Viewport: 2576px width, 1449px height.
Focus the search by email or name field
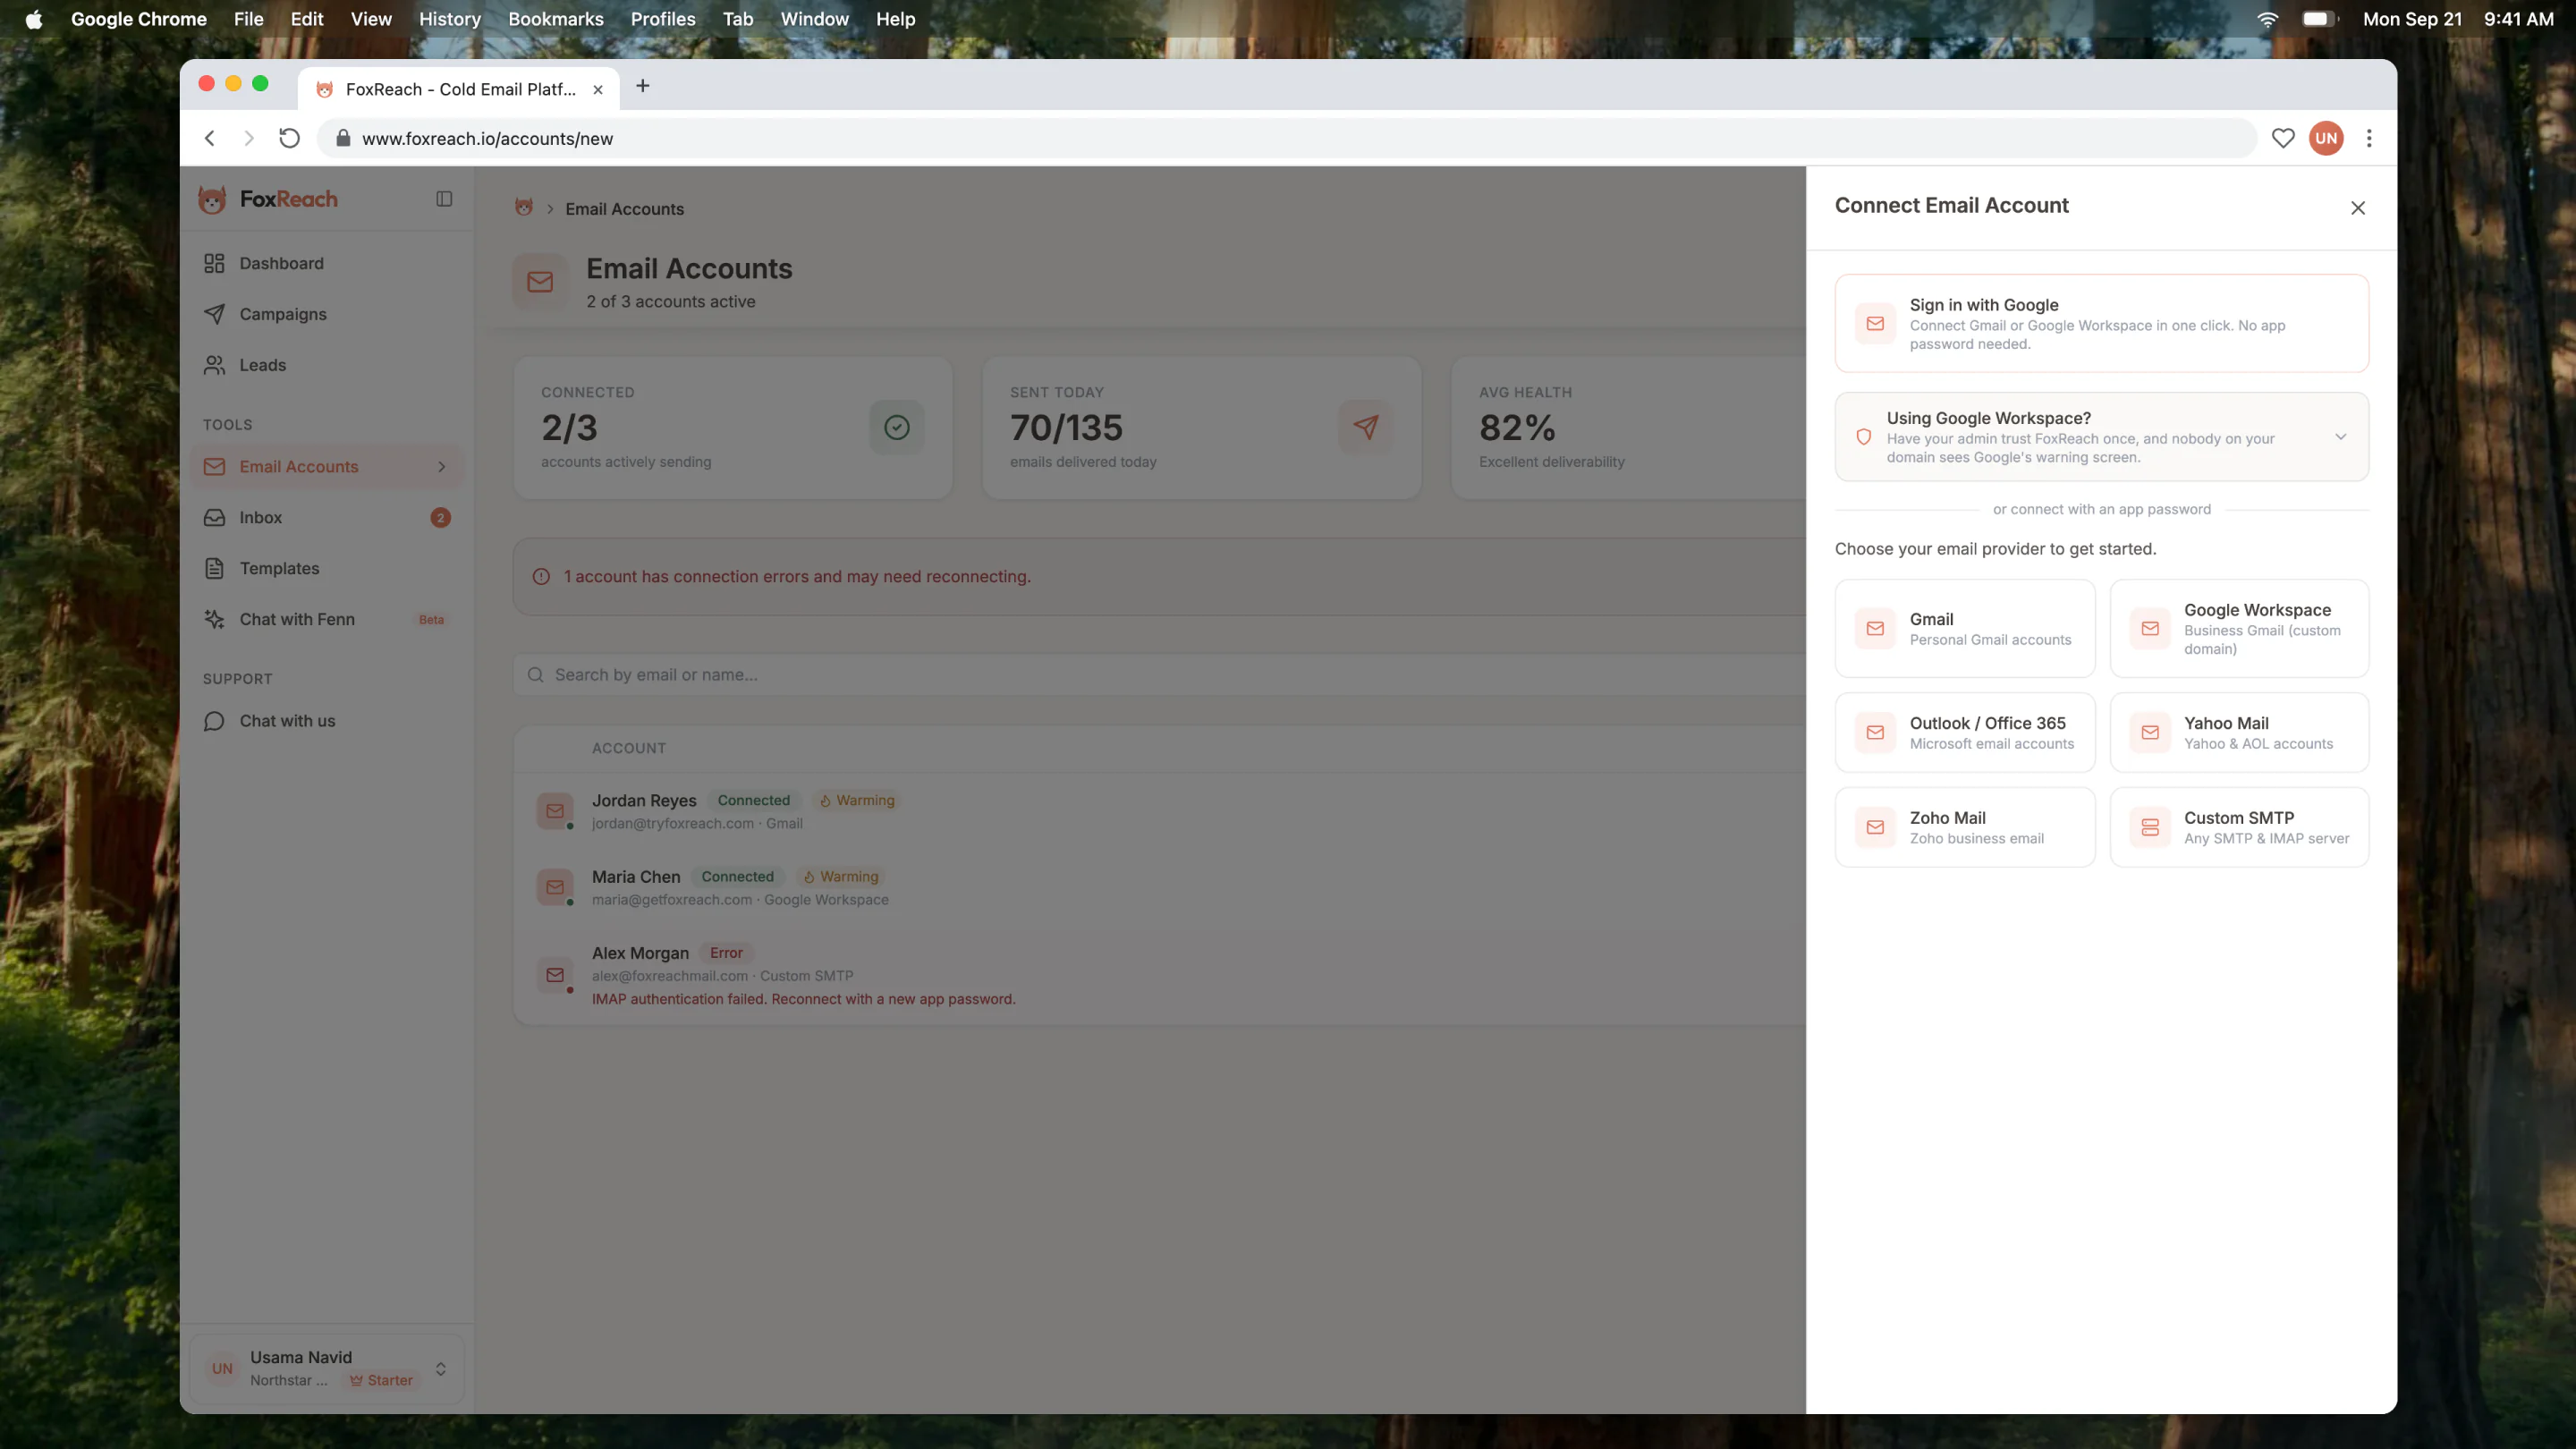pos(1158,675)
